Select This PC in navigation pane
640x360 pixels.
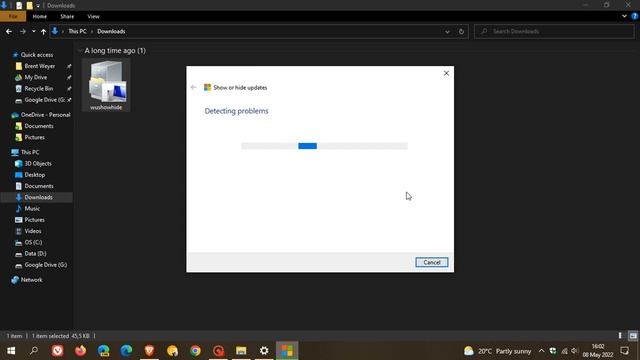point(30,152)
